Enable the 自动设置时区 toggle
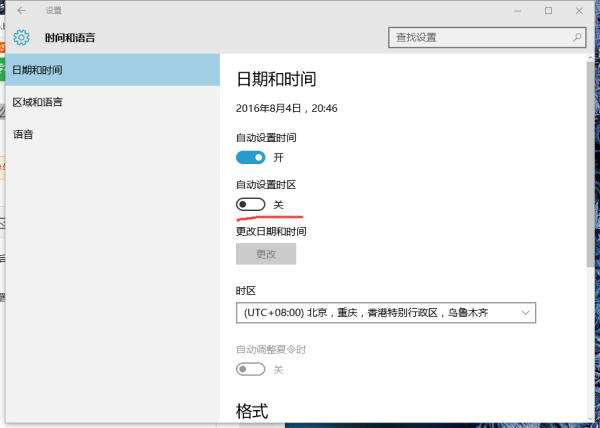Image resolution: width=600 pixels, height=428 pixels. click(x=251, y=204)
